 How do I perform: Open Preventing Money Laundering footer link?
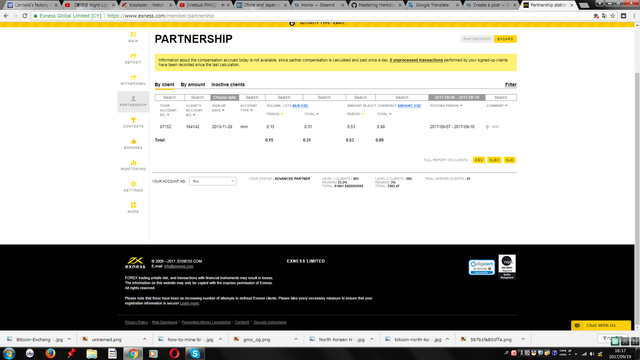coord(206,322)
